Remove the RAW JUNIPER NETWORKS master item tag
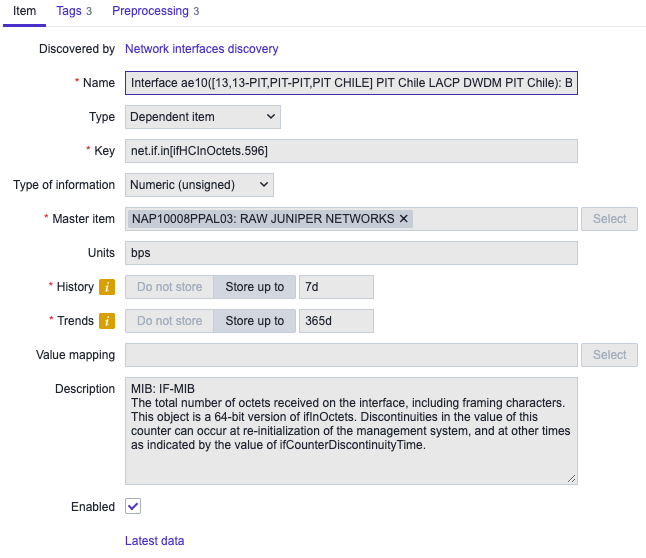The height and width of the screenshot is (558, 646). click(404, 218)
